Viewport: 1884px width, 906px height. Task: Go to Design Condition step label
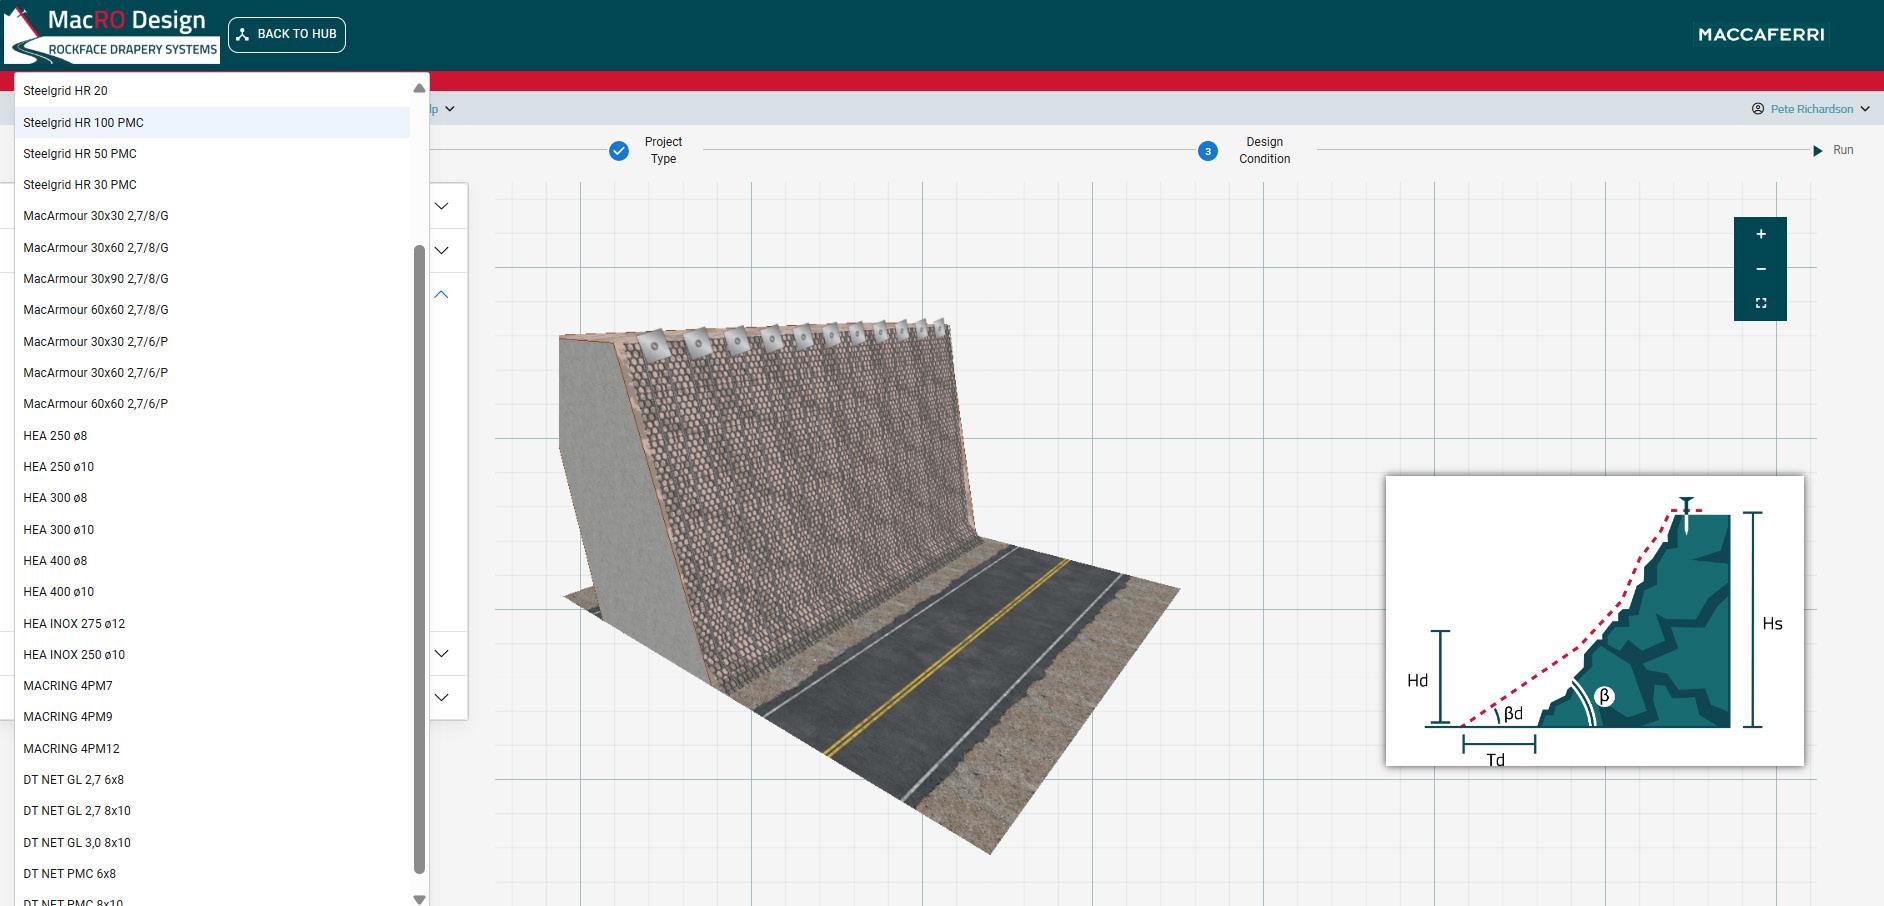pyautogui.click(x=1264, y=150)
